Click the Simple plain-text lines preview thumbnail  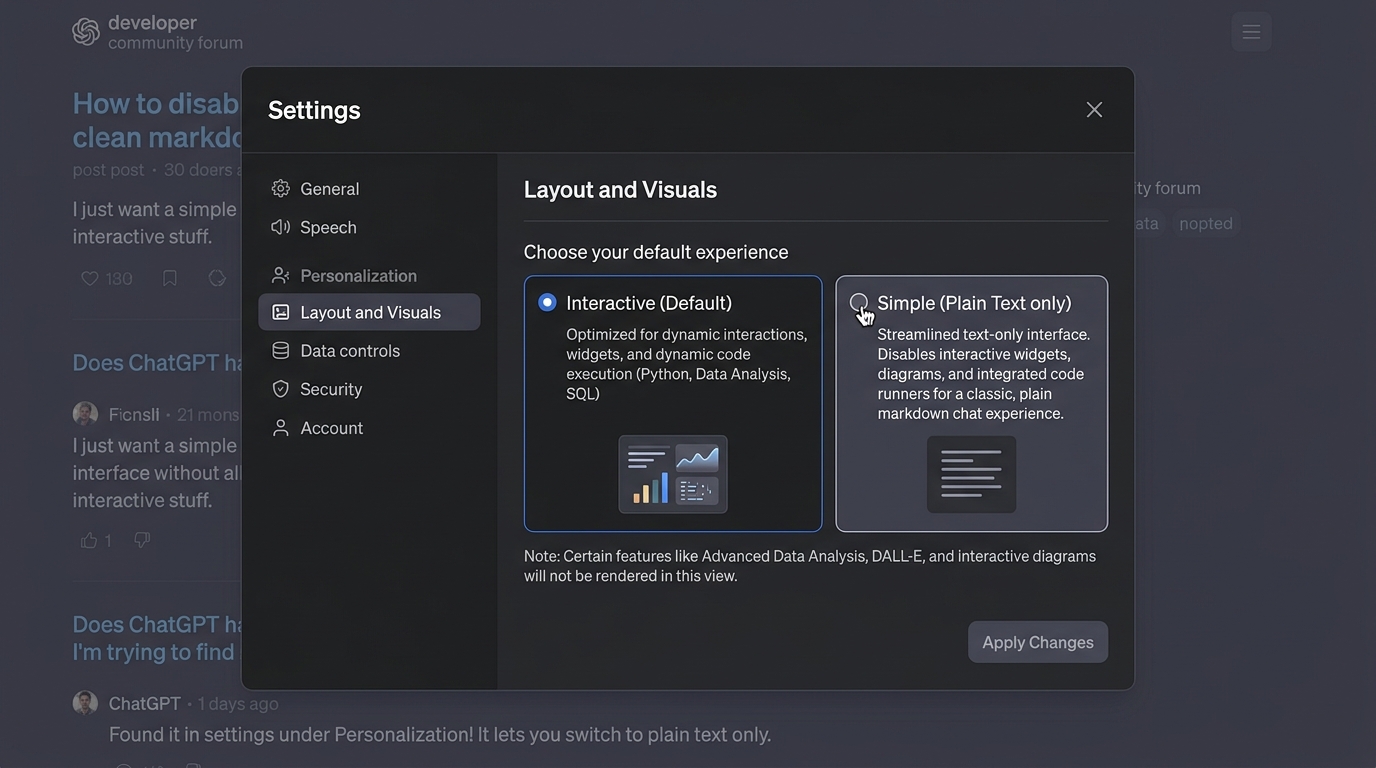(x=971, y=474)
